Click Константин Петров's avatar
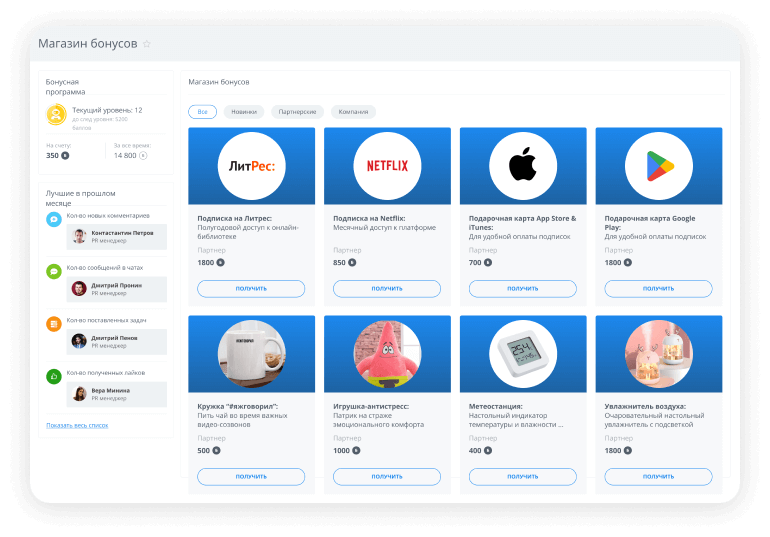The height and width of the screenshot is (537, 770). [x=79, y=237]
